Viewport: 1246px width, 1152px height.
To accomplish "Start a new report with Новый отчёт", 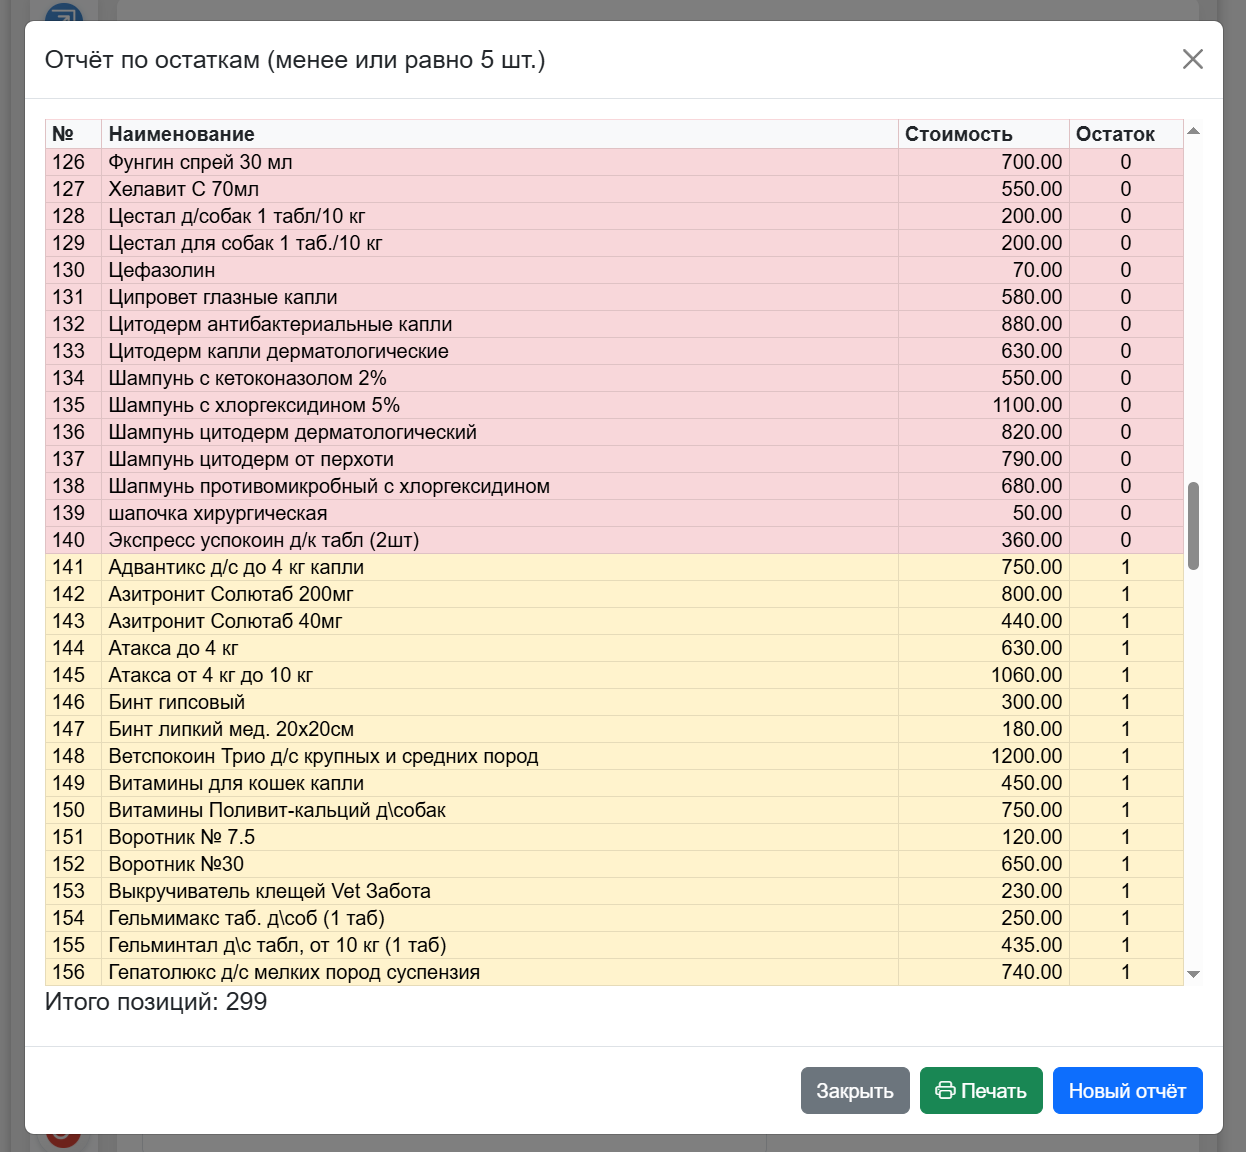I will (x=1127, y=1091).
